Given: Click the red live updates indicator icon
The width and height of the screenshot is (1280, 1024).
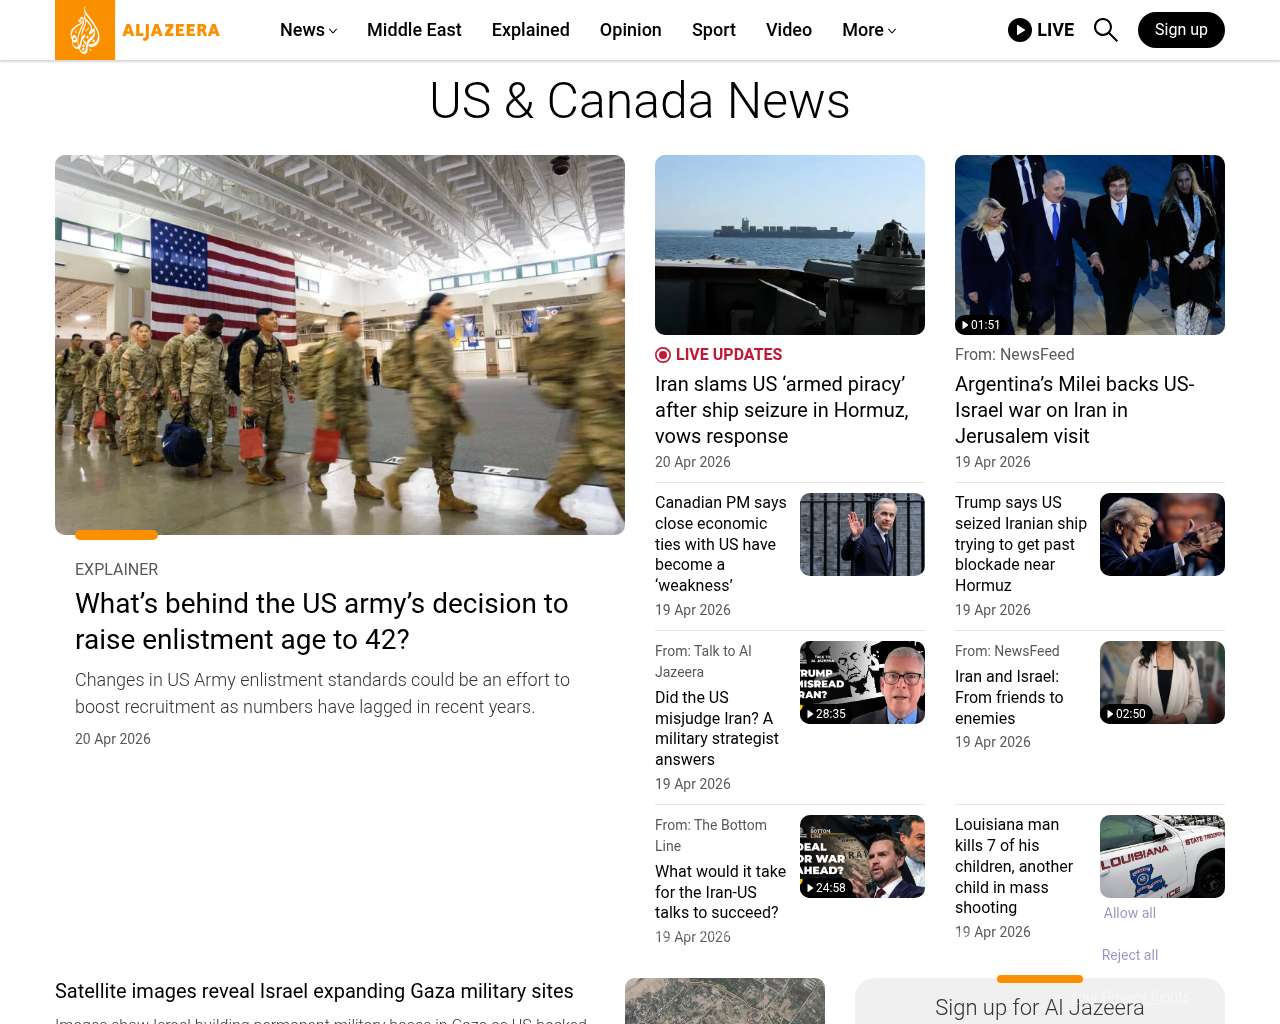Looking at the screenshot, I should pos(663,355).
